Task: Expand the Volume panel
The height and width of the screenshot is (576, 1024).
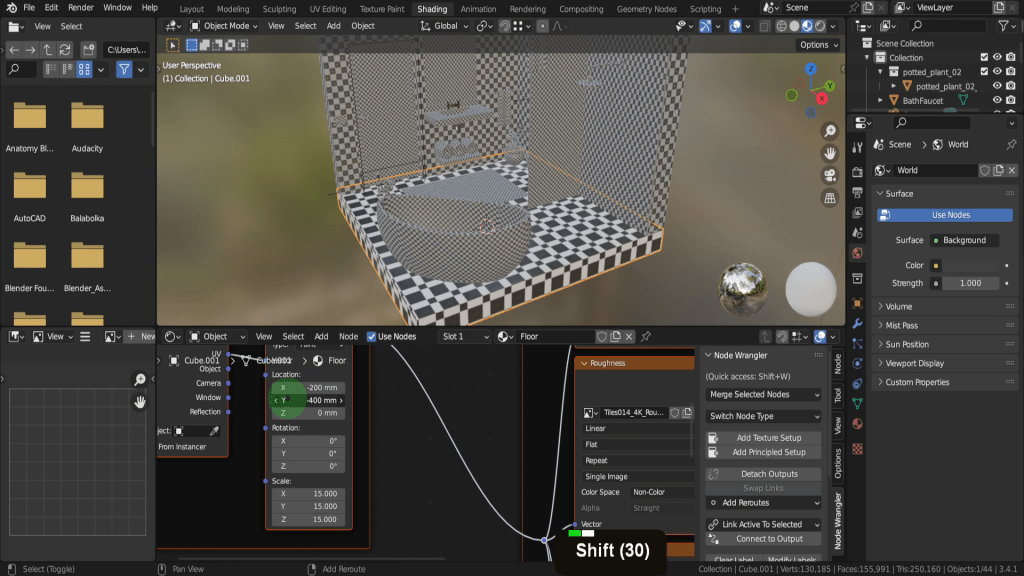Action: (x=898, y=306)
